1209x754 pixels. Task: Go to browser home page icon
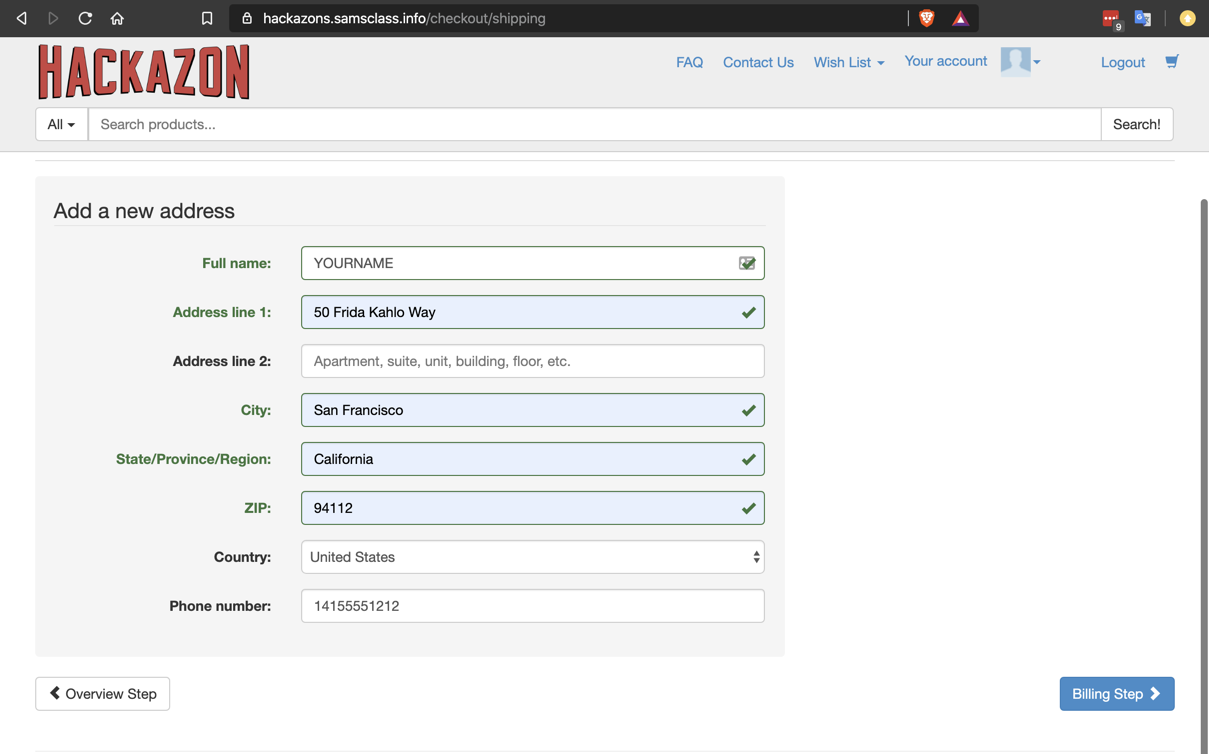pos(117,18)
